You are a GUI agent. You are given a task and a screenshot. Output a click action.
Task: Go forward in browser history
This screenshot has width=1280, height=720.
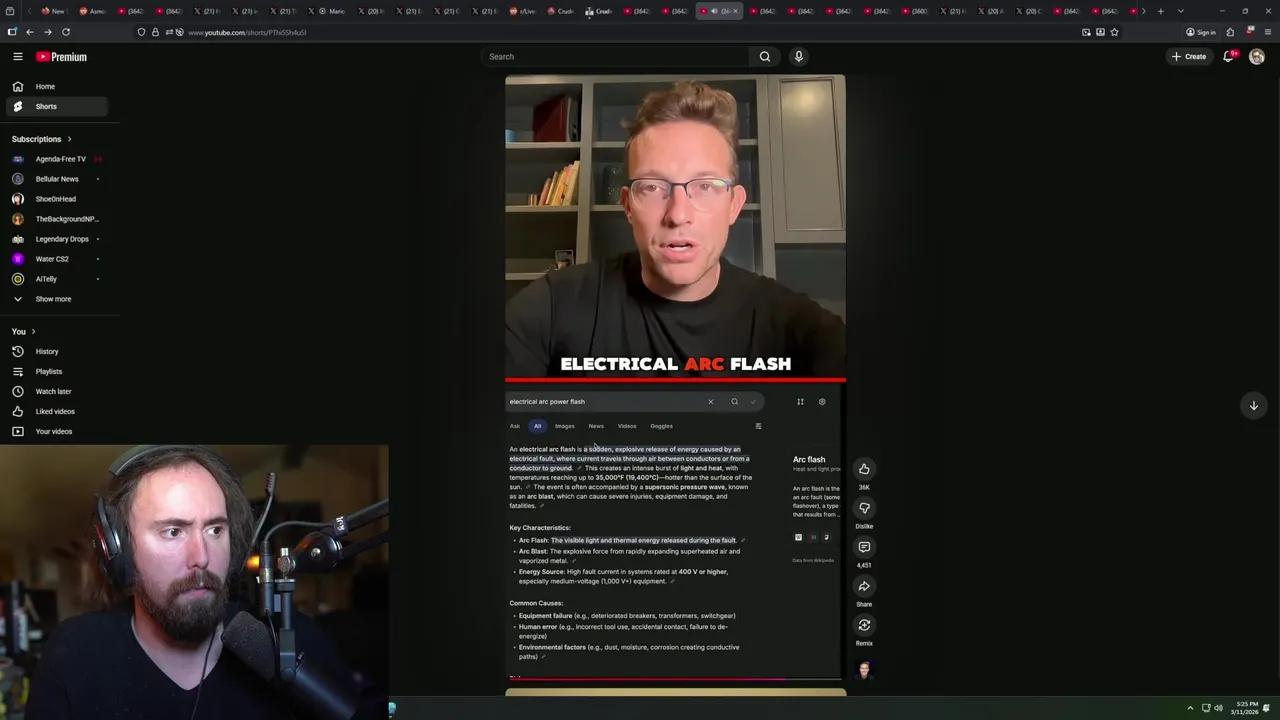click(47, 32)
